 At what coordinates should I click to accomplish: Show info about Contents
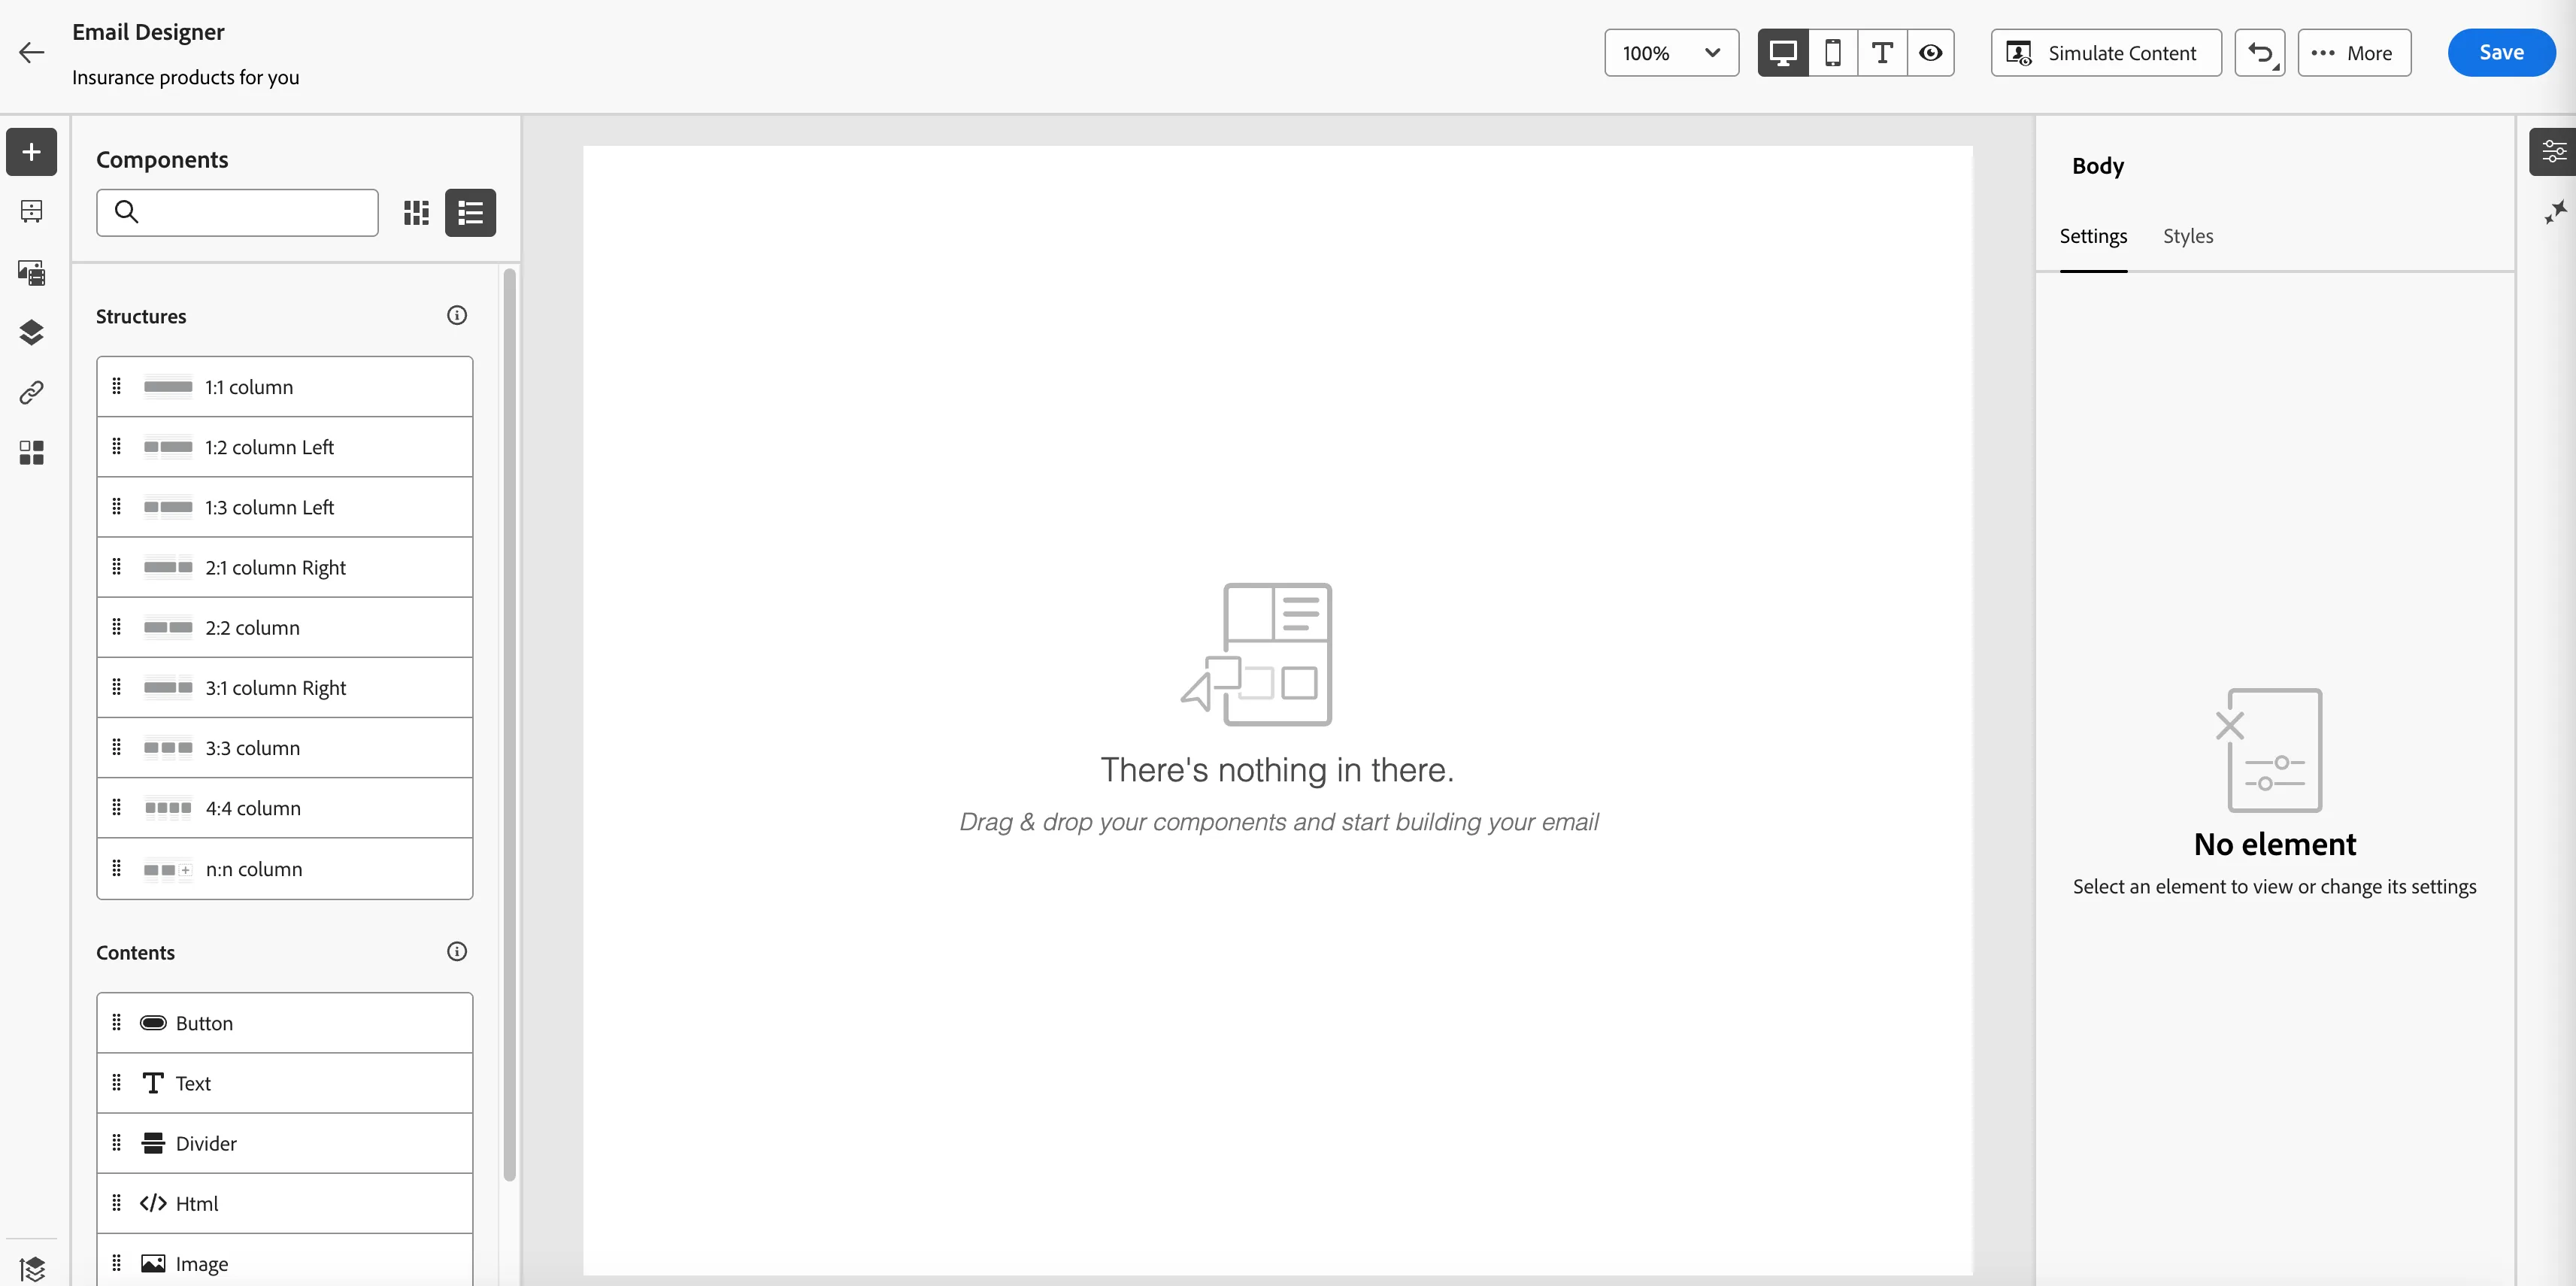(x=457, y=951)
